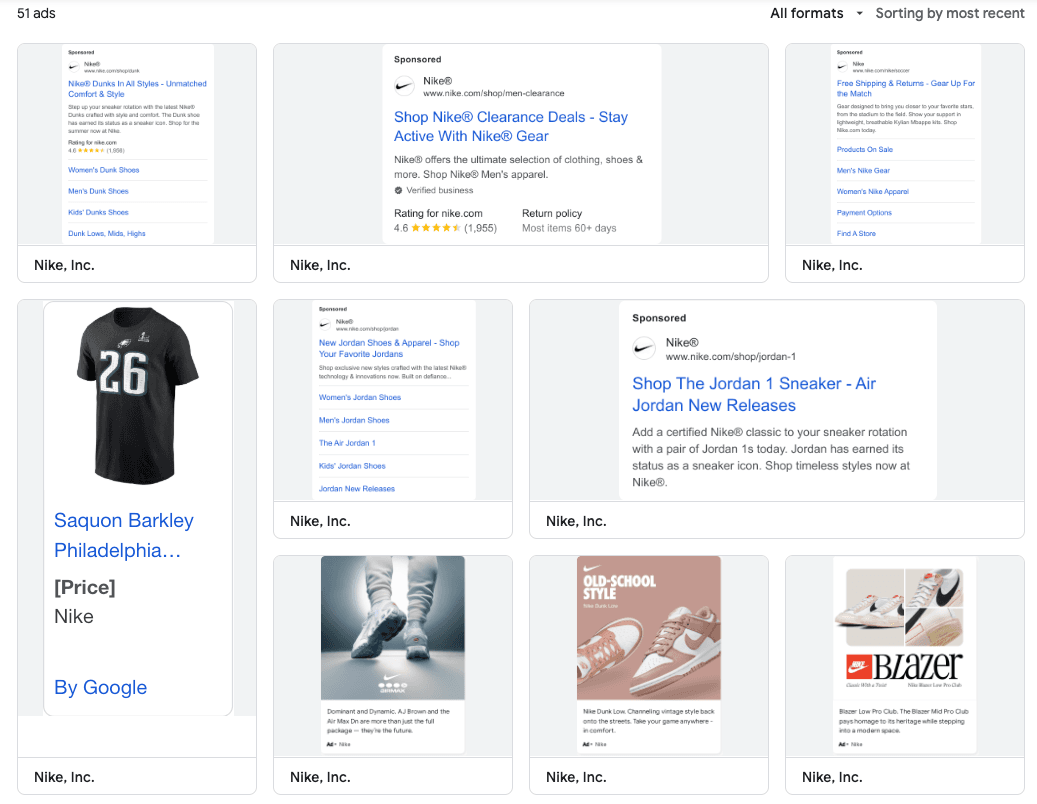Open the All formats dropdown

click(816, 13)
